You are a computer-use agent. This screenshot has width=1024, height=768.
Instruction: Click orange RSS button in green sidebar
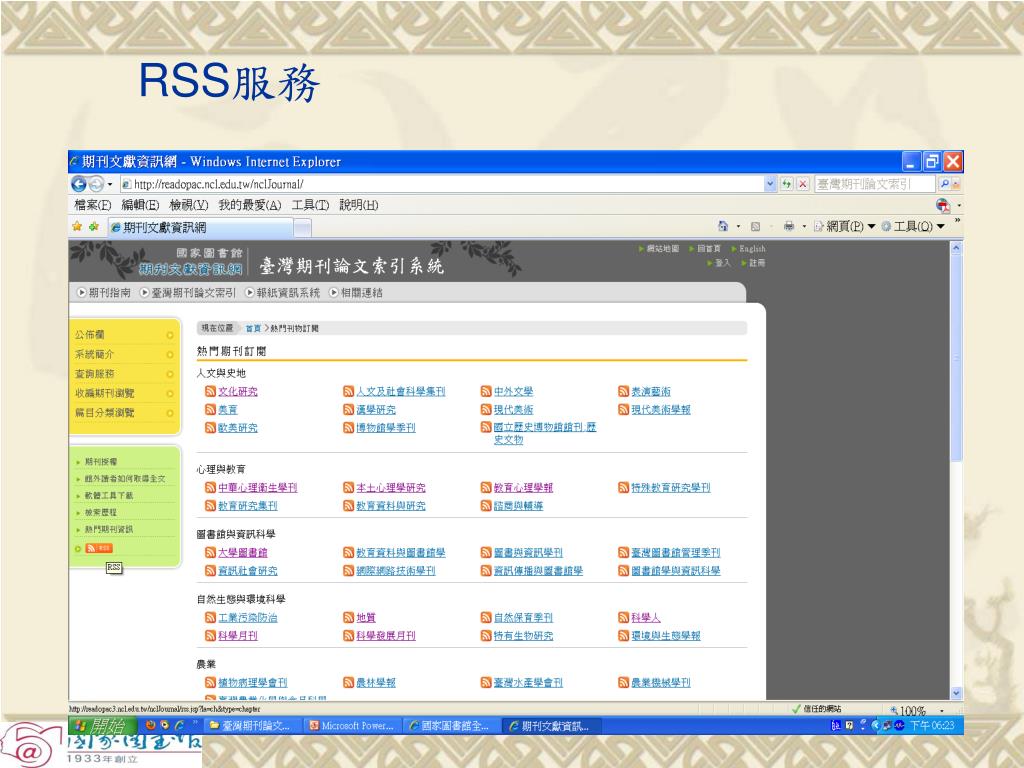coord(99,549)
